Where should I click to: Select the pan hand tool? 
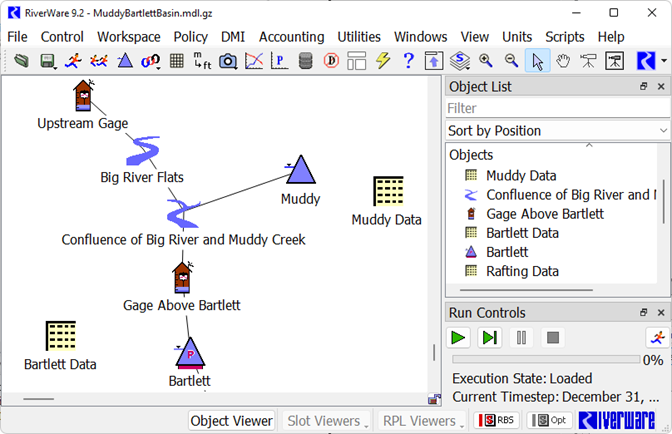pos(563,61)
